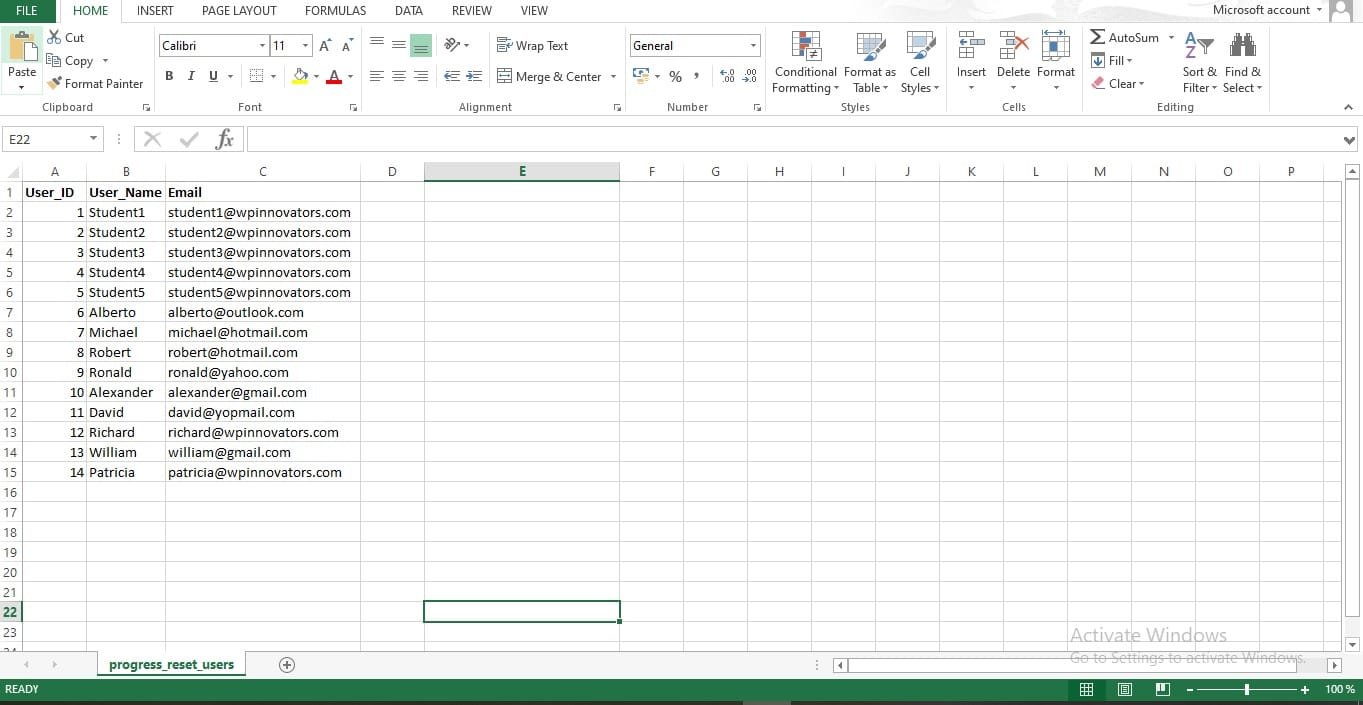Toggle bottom align in the Alignment group
The image size is (1363, 705).
(x=421, y=44)
